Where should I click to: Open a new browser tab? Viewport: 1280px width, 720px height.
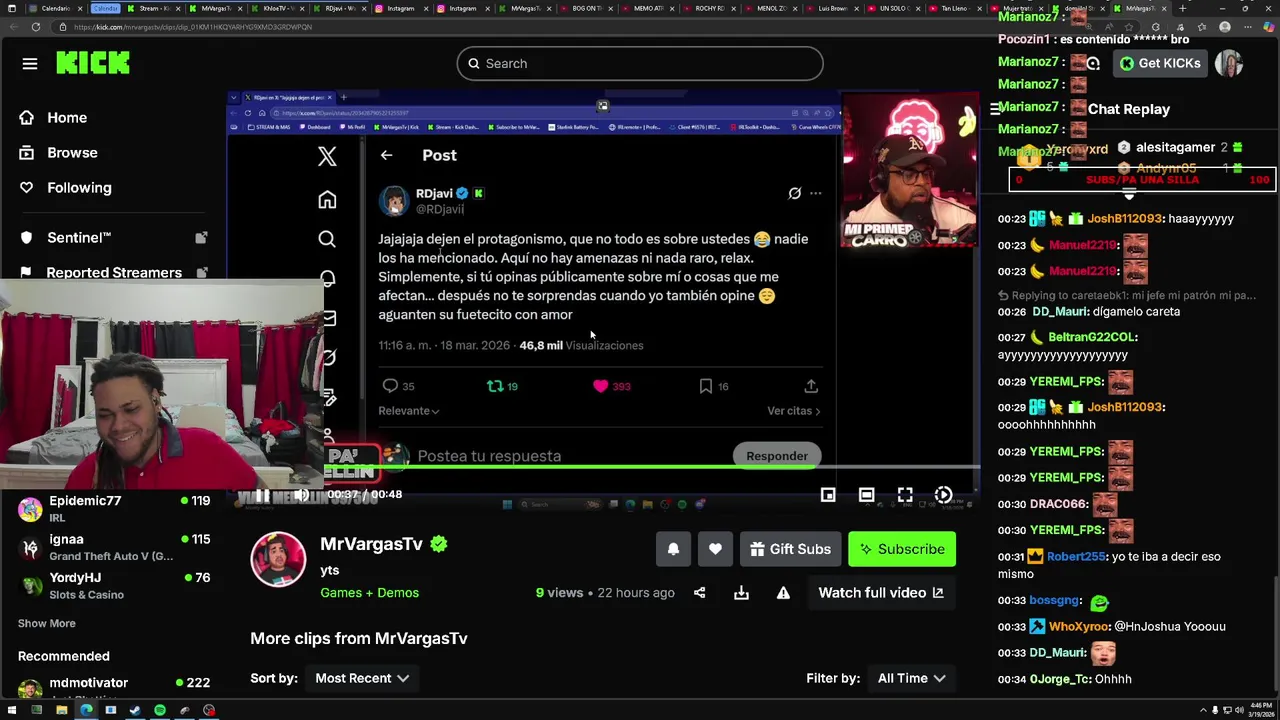tap(1183, 8)
